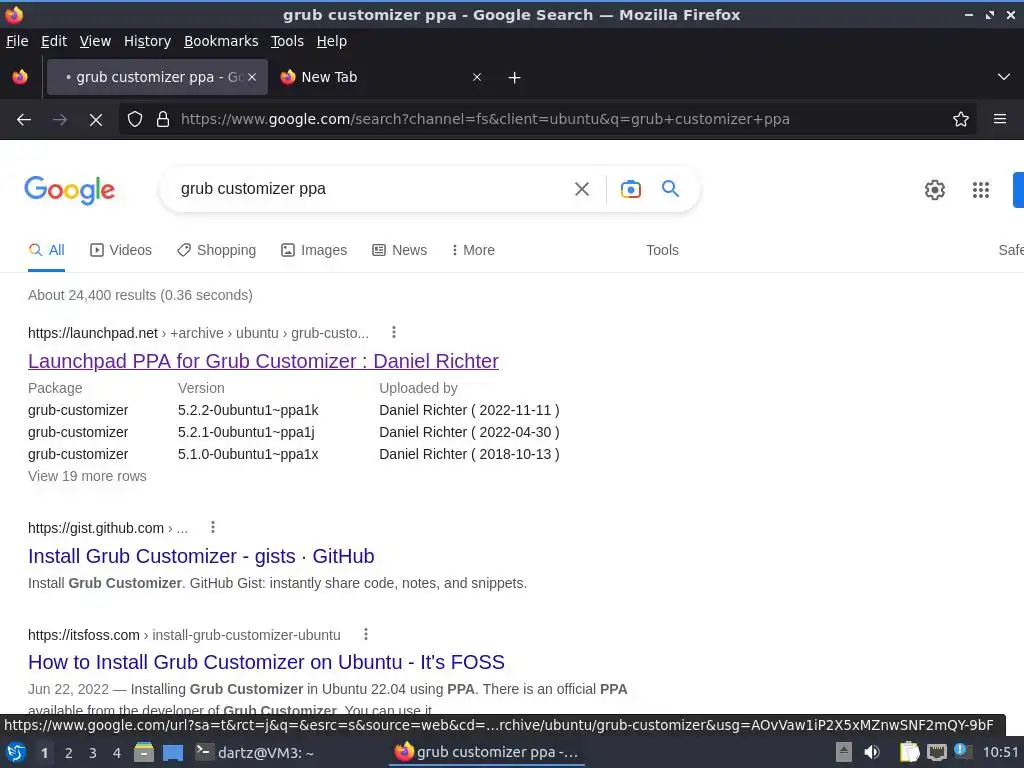Open the search Tools options

click(662, 250)
